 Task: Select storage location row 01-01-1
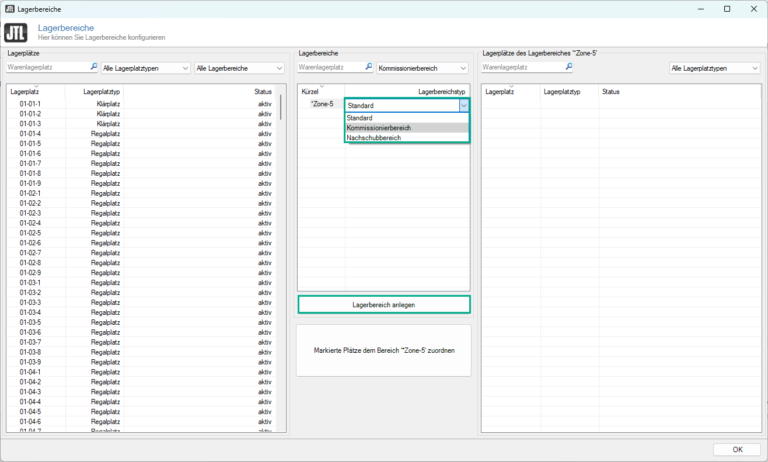coord(30,104)
